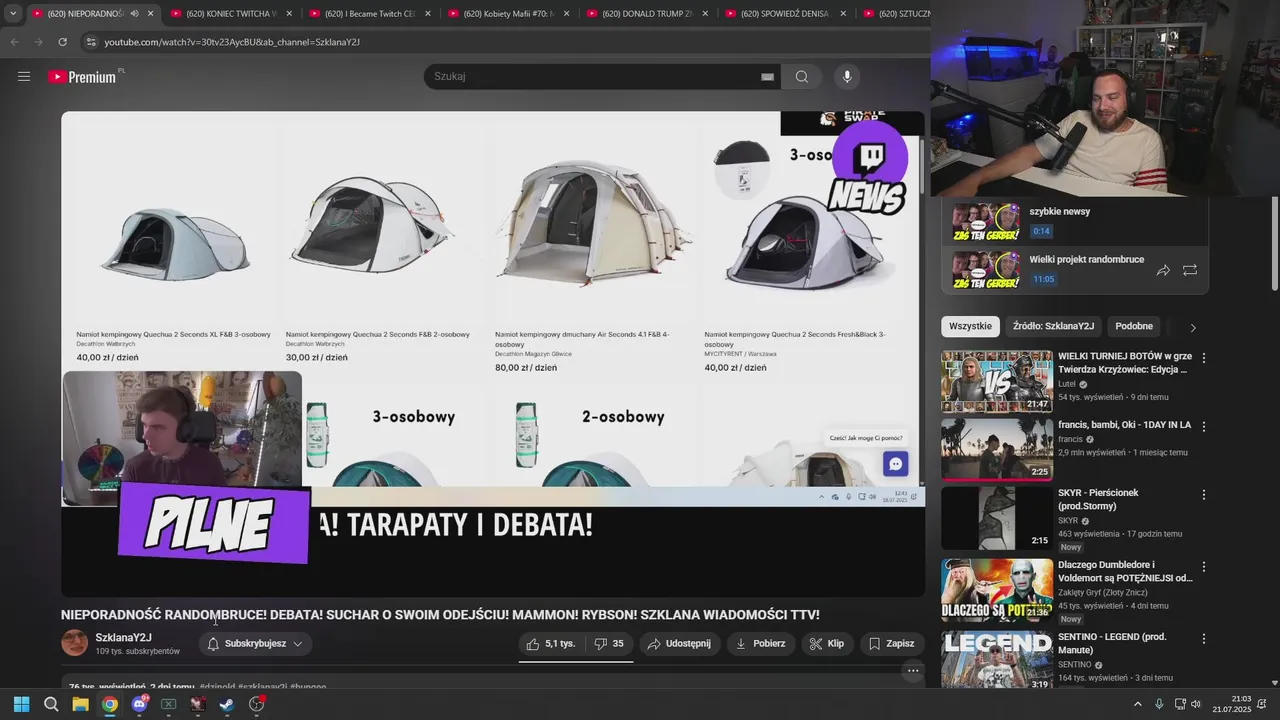1280x720 pixels.
Task: Start voice search with the microphone icon
Action: [x=847, y=76]
